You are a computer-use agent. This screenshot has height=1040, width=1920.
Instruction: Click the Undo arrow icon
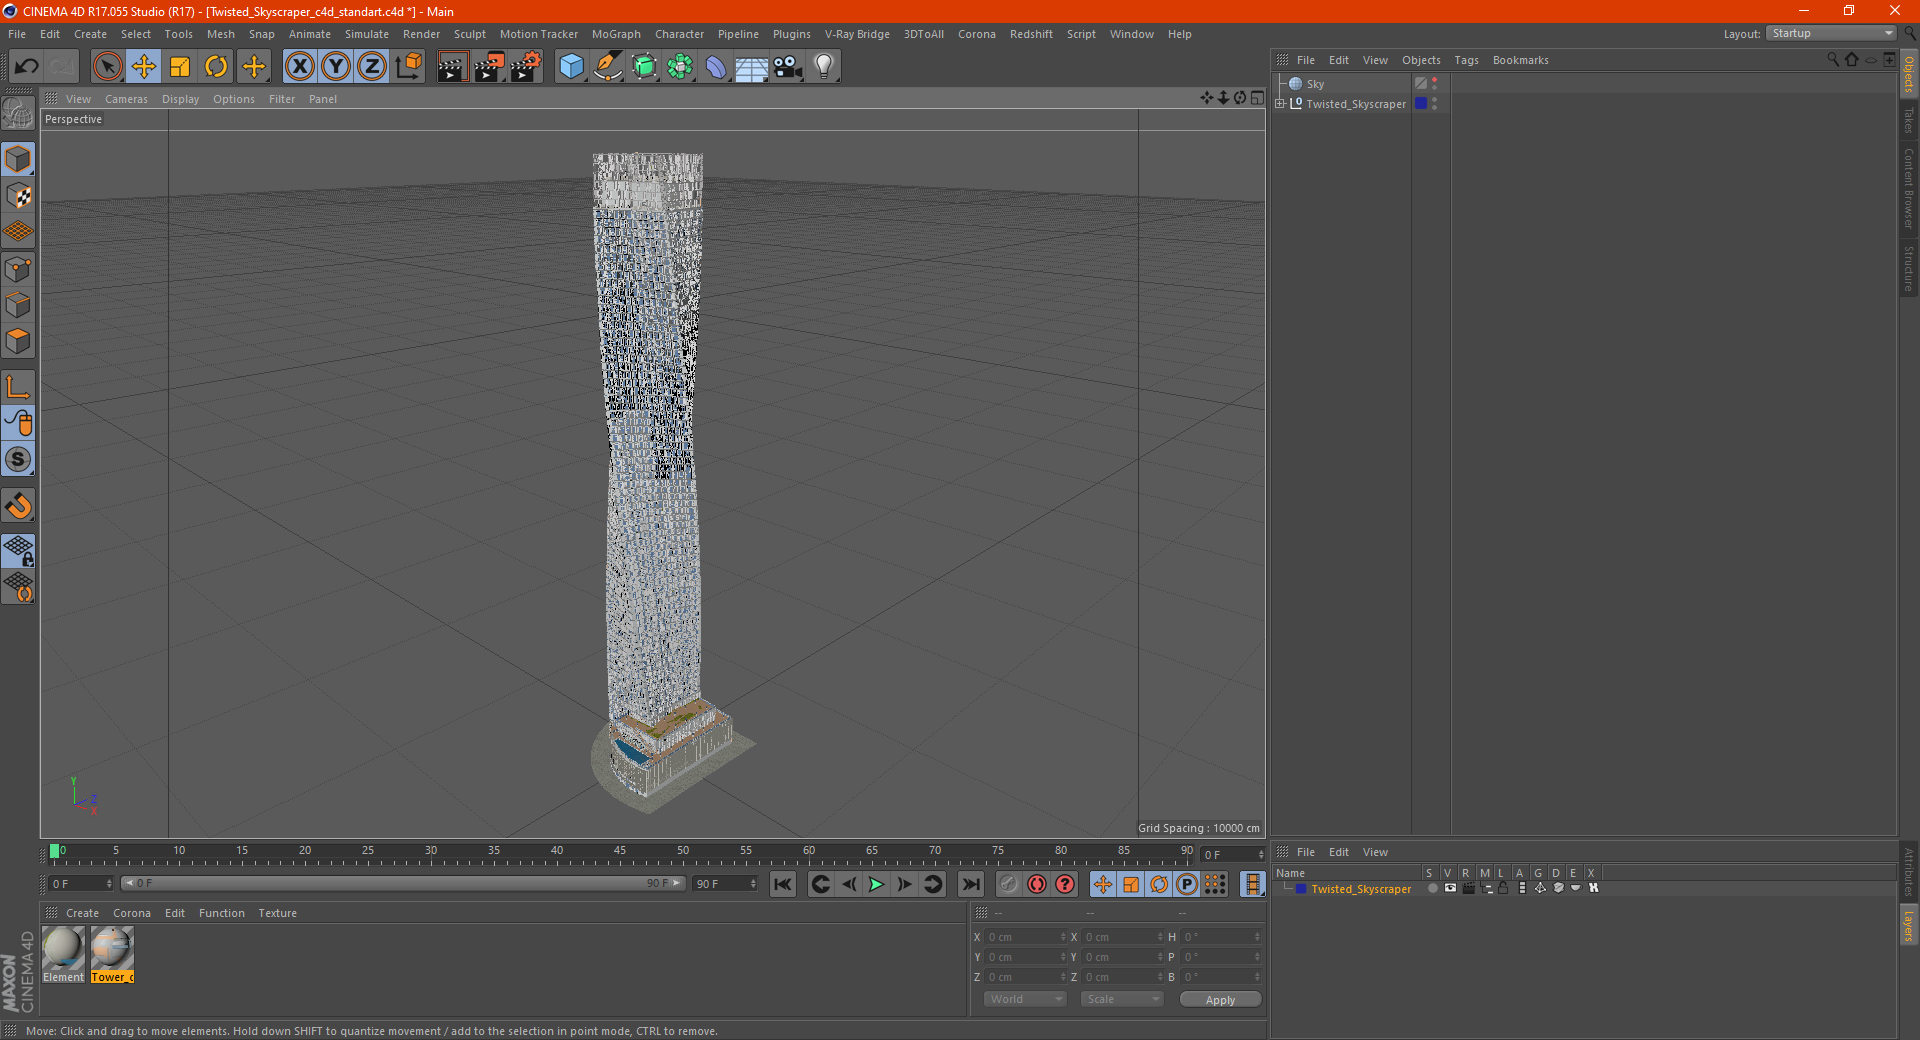pyautogui.click(x=27, y=67)
